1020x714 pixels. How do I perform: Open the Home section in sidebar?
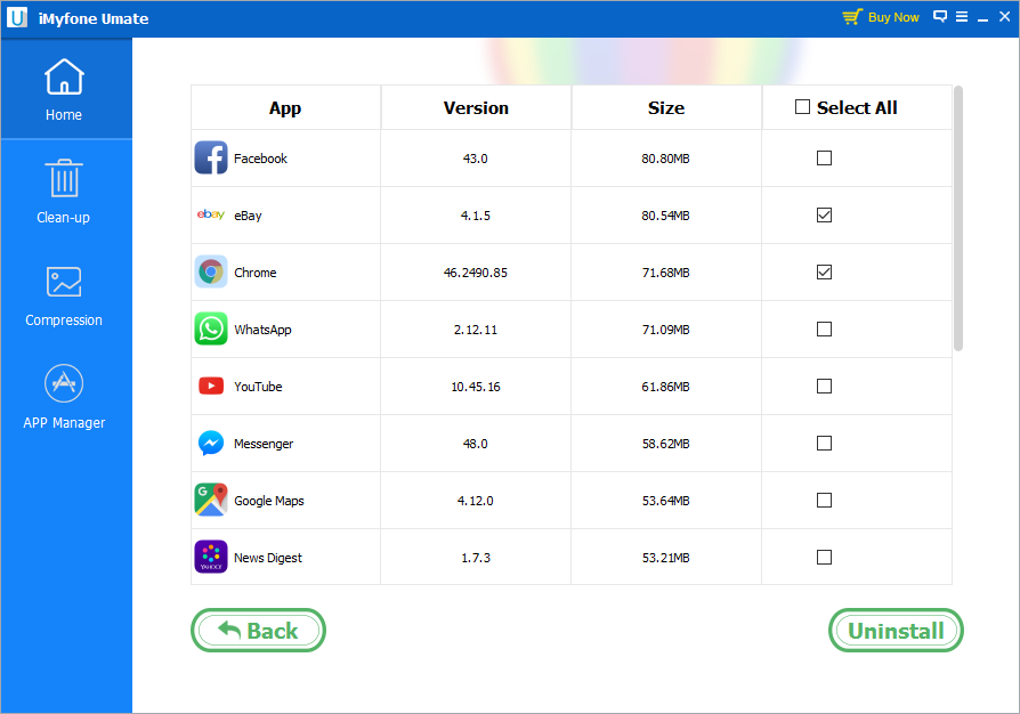pyautogui.click(x=64, y=89)
